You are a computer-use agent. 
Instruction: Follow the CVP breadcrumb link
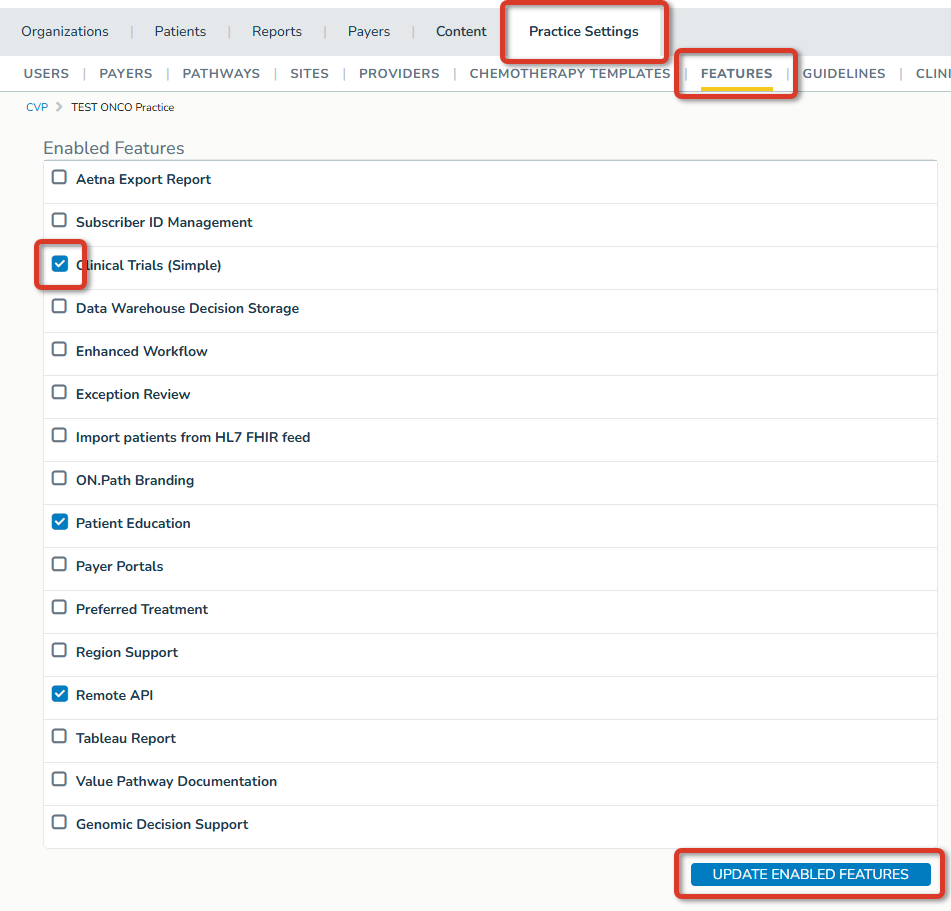(37, 106)
